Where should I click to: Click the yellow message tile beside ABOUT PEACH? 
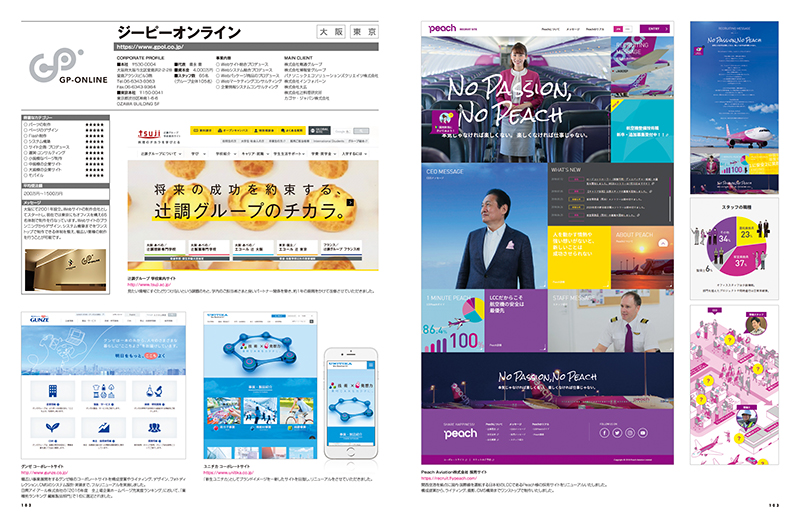click(x=580, y=258)
